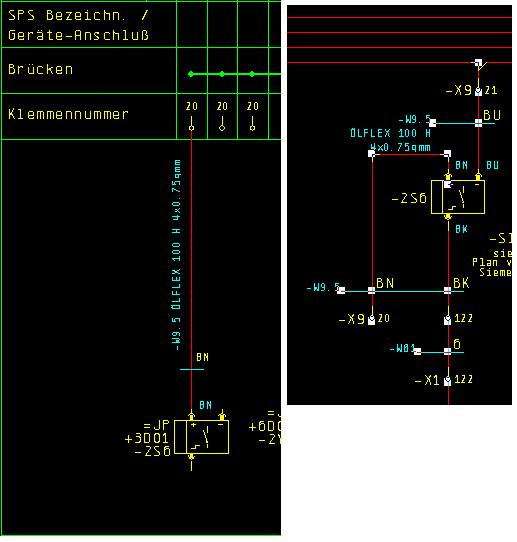Select the vertical -W9.5 ÖLFLEX 100 H cable label
Image resolution: width=517 pixels, height=542 pixels.
176,255
